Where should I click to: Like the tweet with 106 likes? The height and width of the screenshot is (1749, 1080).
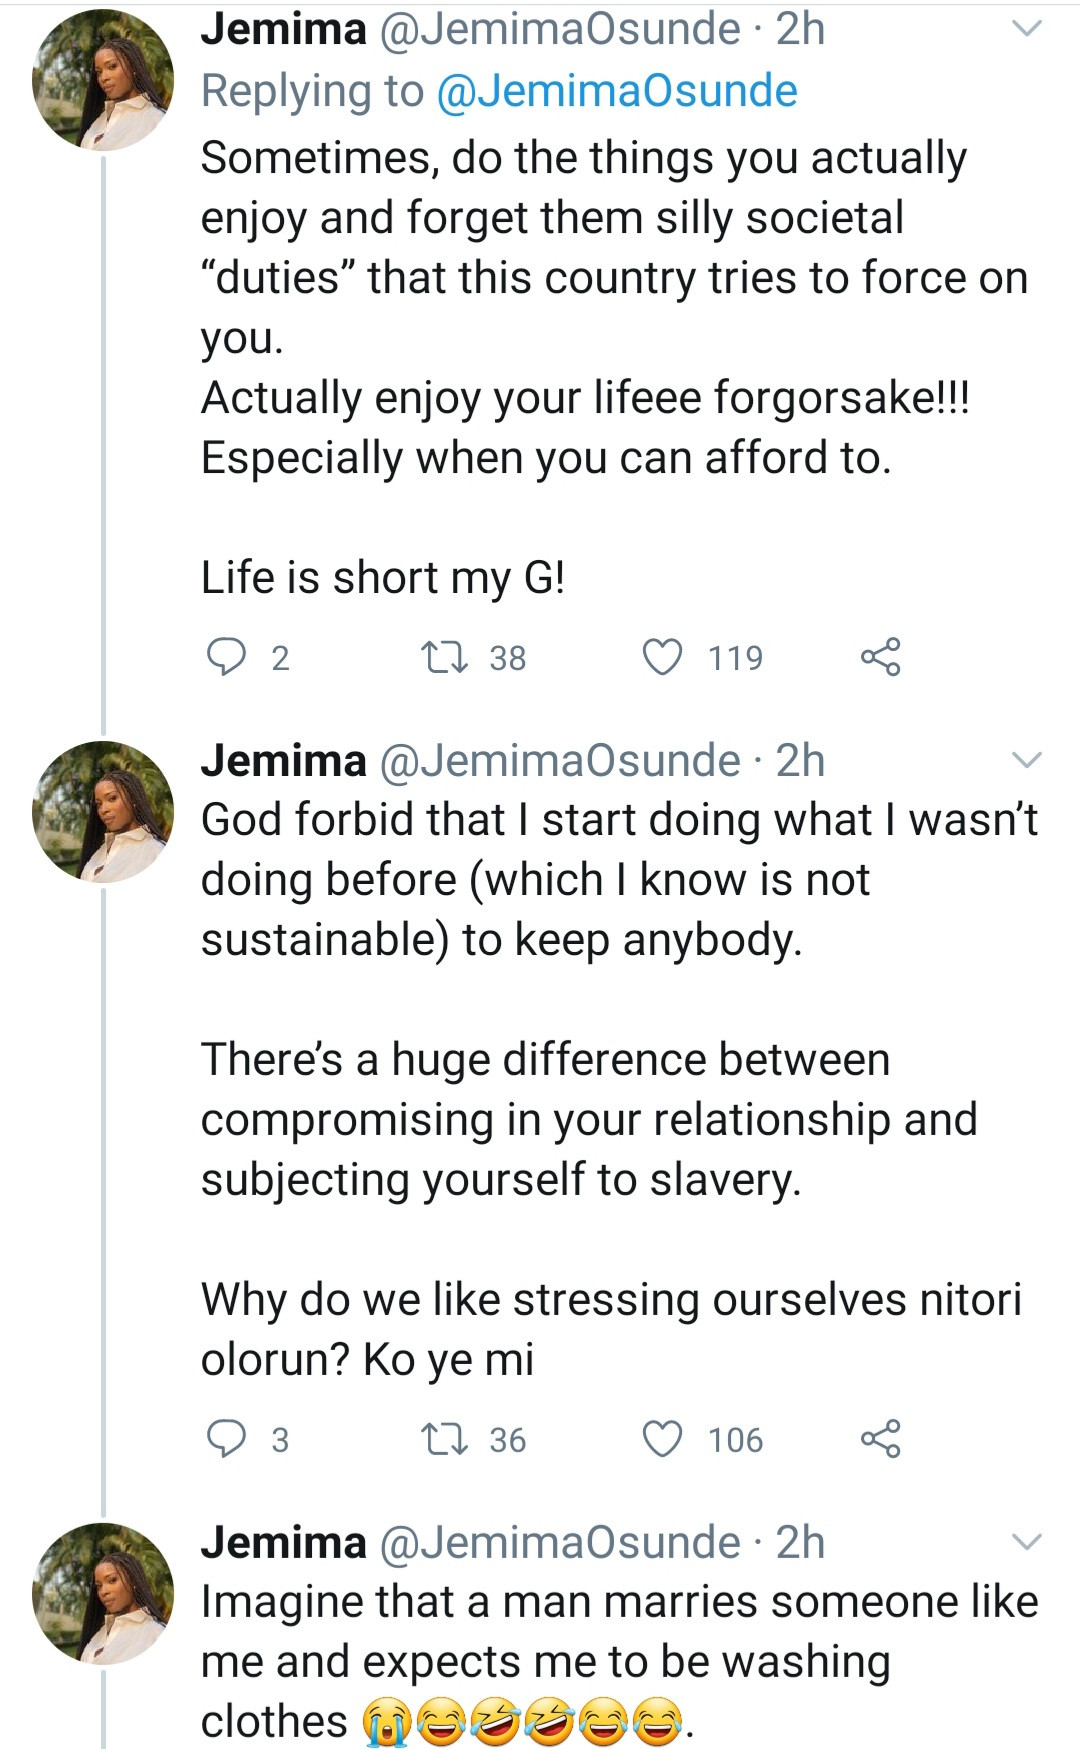[x=662, y=1439]
